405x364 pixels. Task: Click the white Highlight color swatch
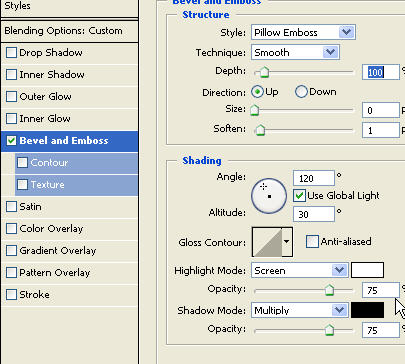367,270
